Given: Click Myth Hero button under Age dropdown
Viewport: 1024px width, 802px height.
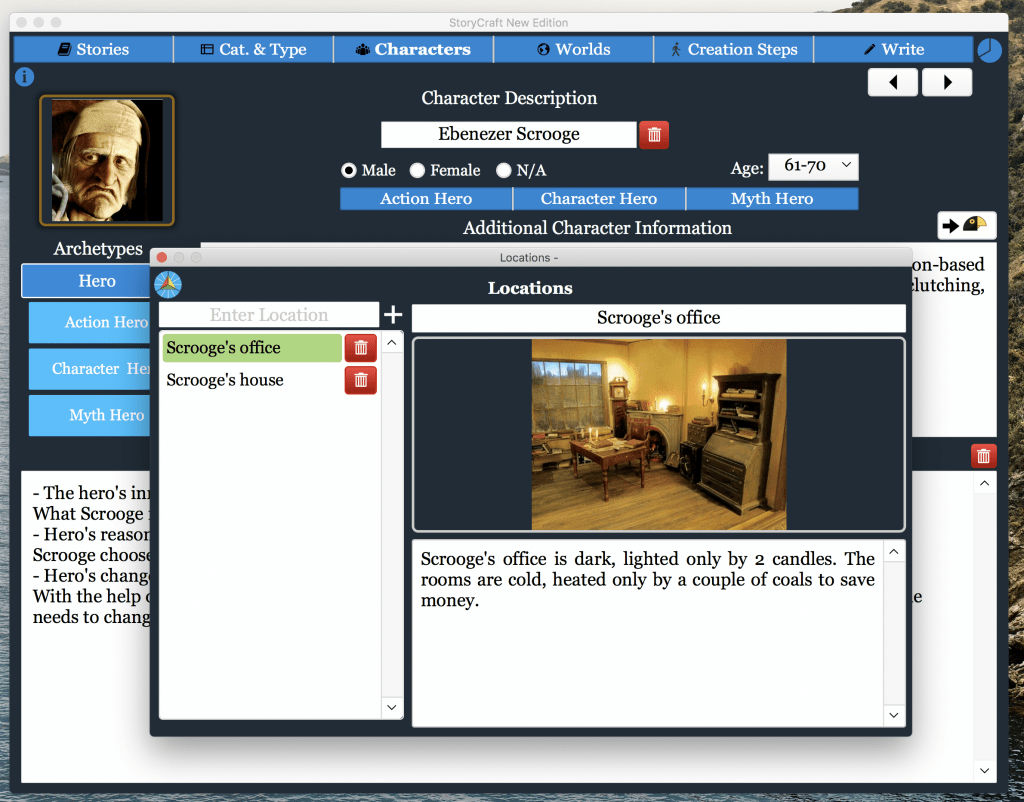Looking at the screenshot, I should point(772,199).
